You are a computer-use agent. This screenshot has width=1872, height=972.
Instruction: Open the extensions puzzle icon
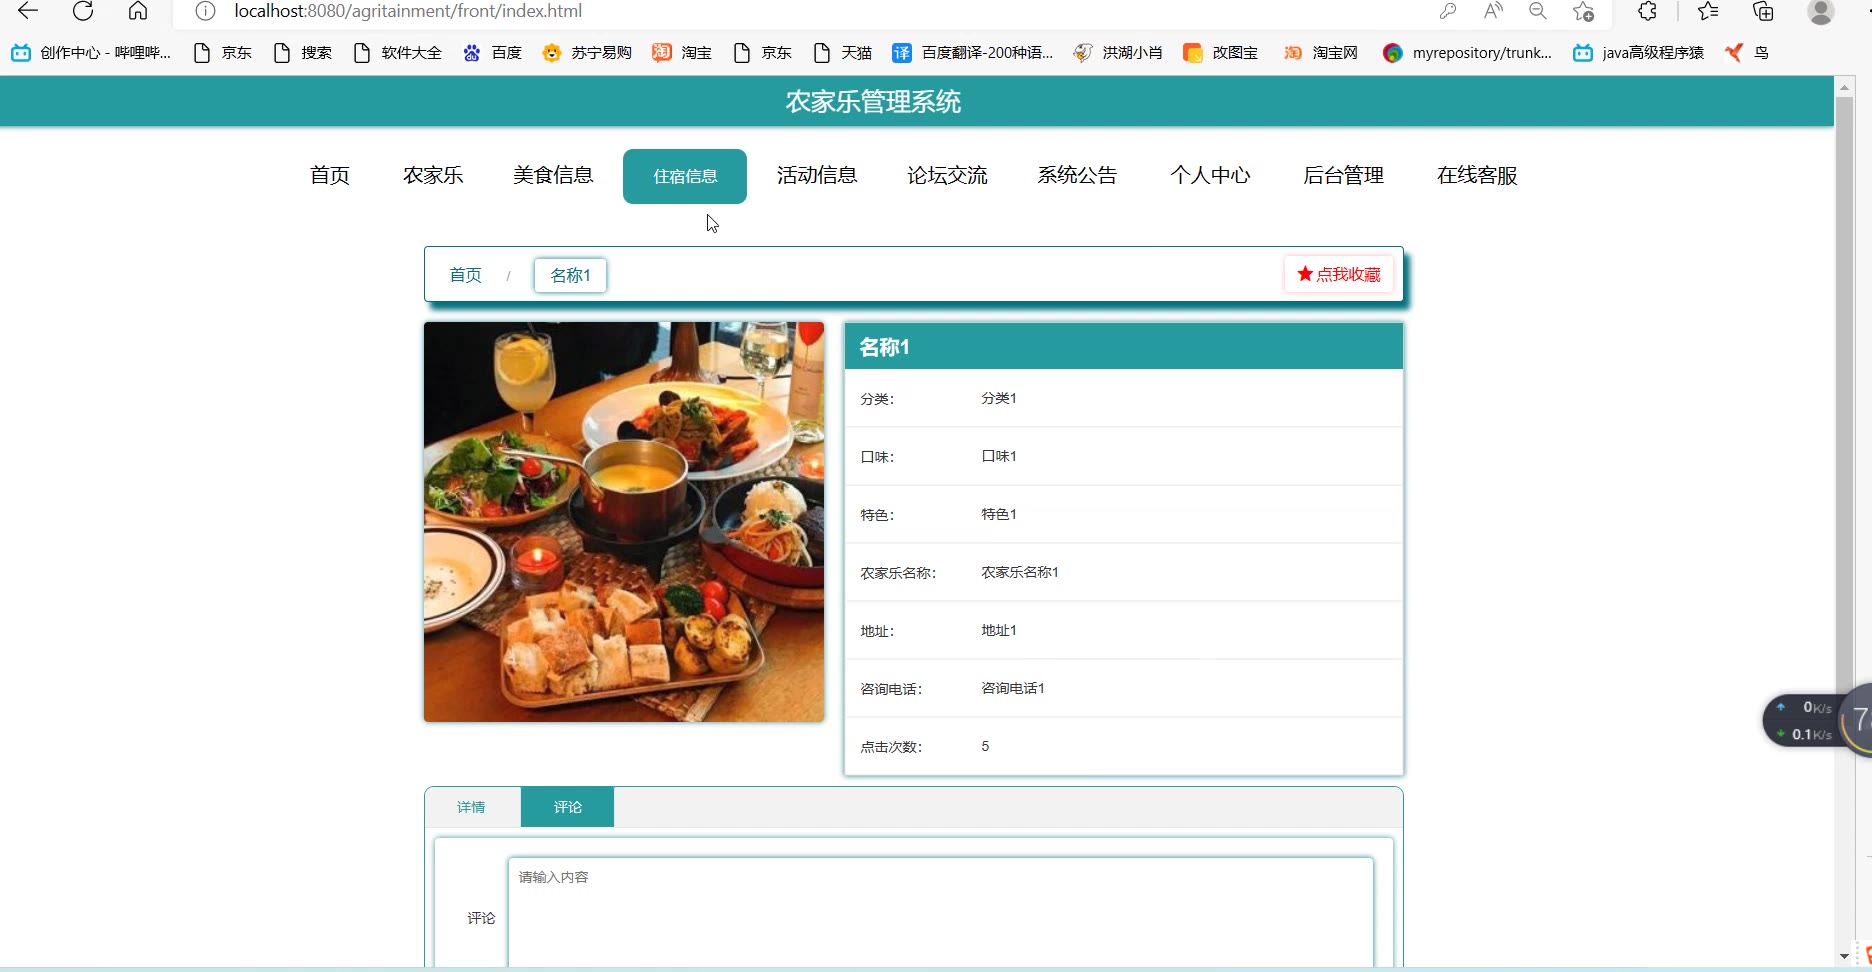[x=1647, y=11]
